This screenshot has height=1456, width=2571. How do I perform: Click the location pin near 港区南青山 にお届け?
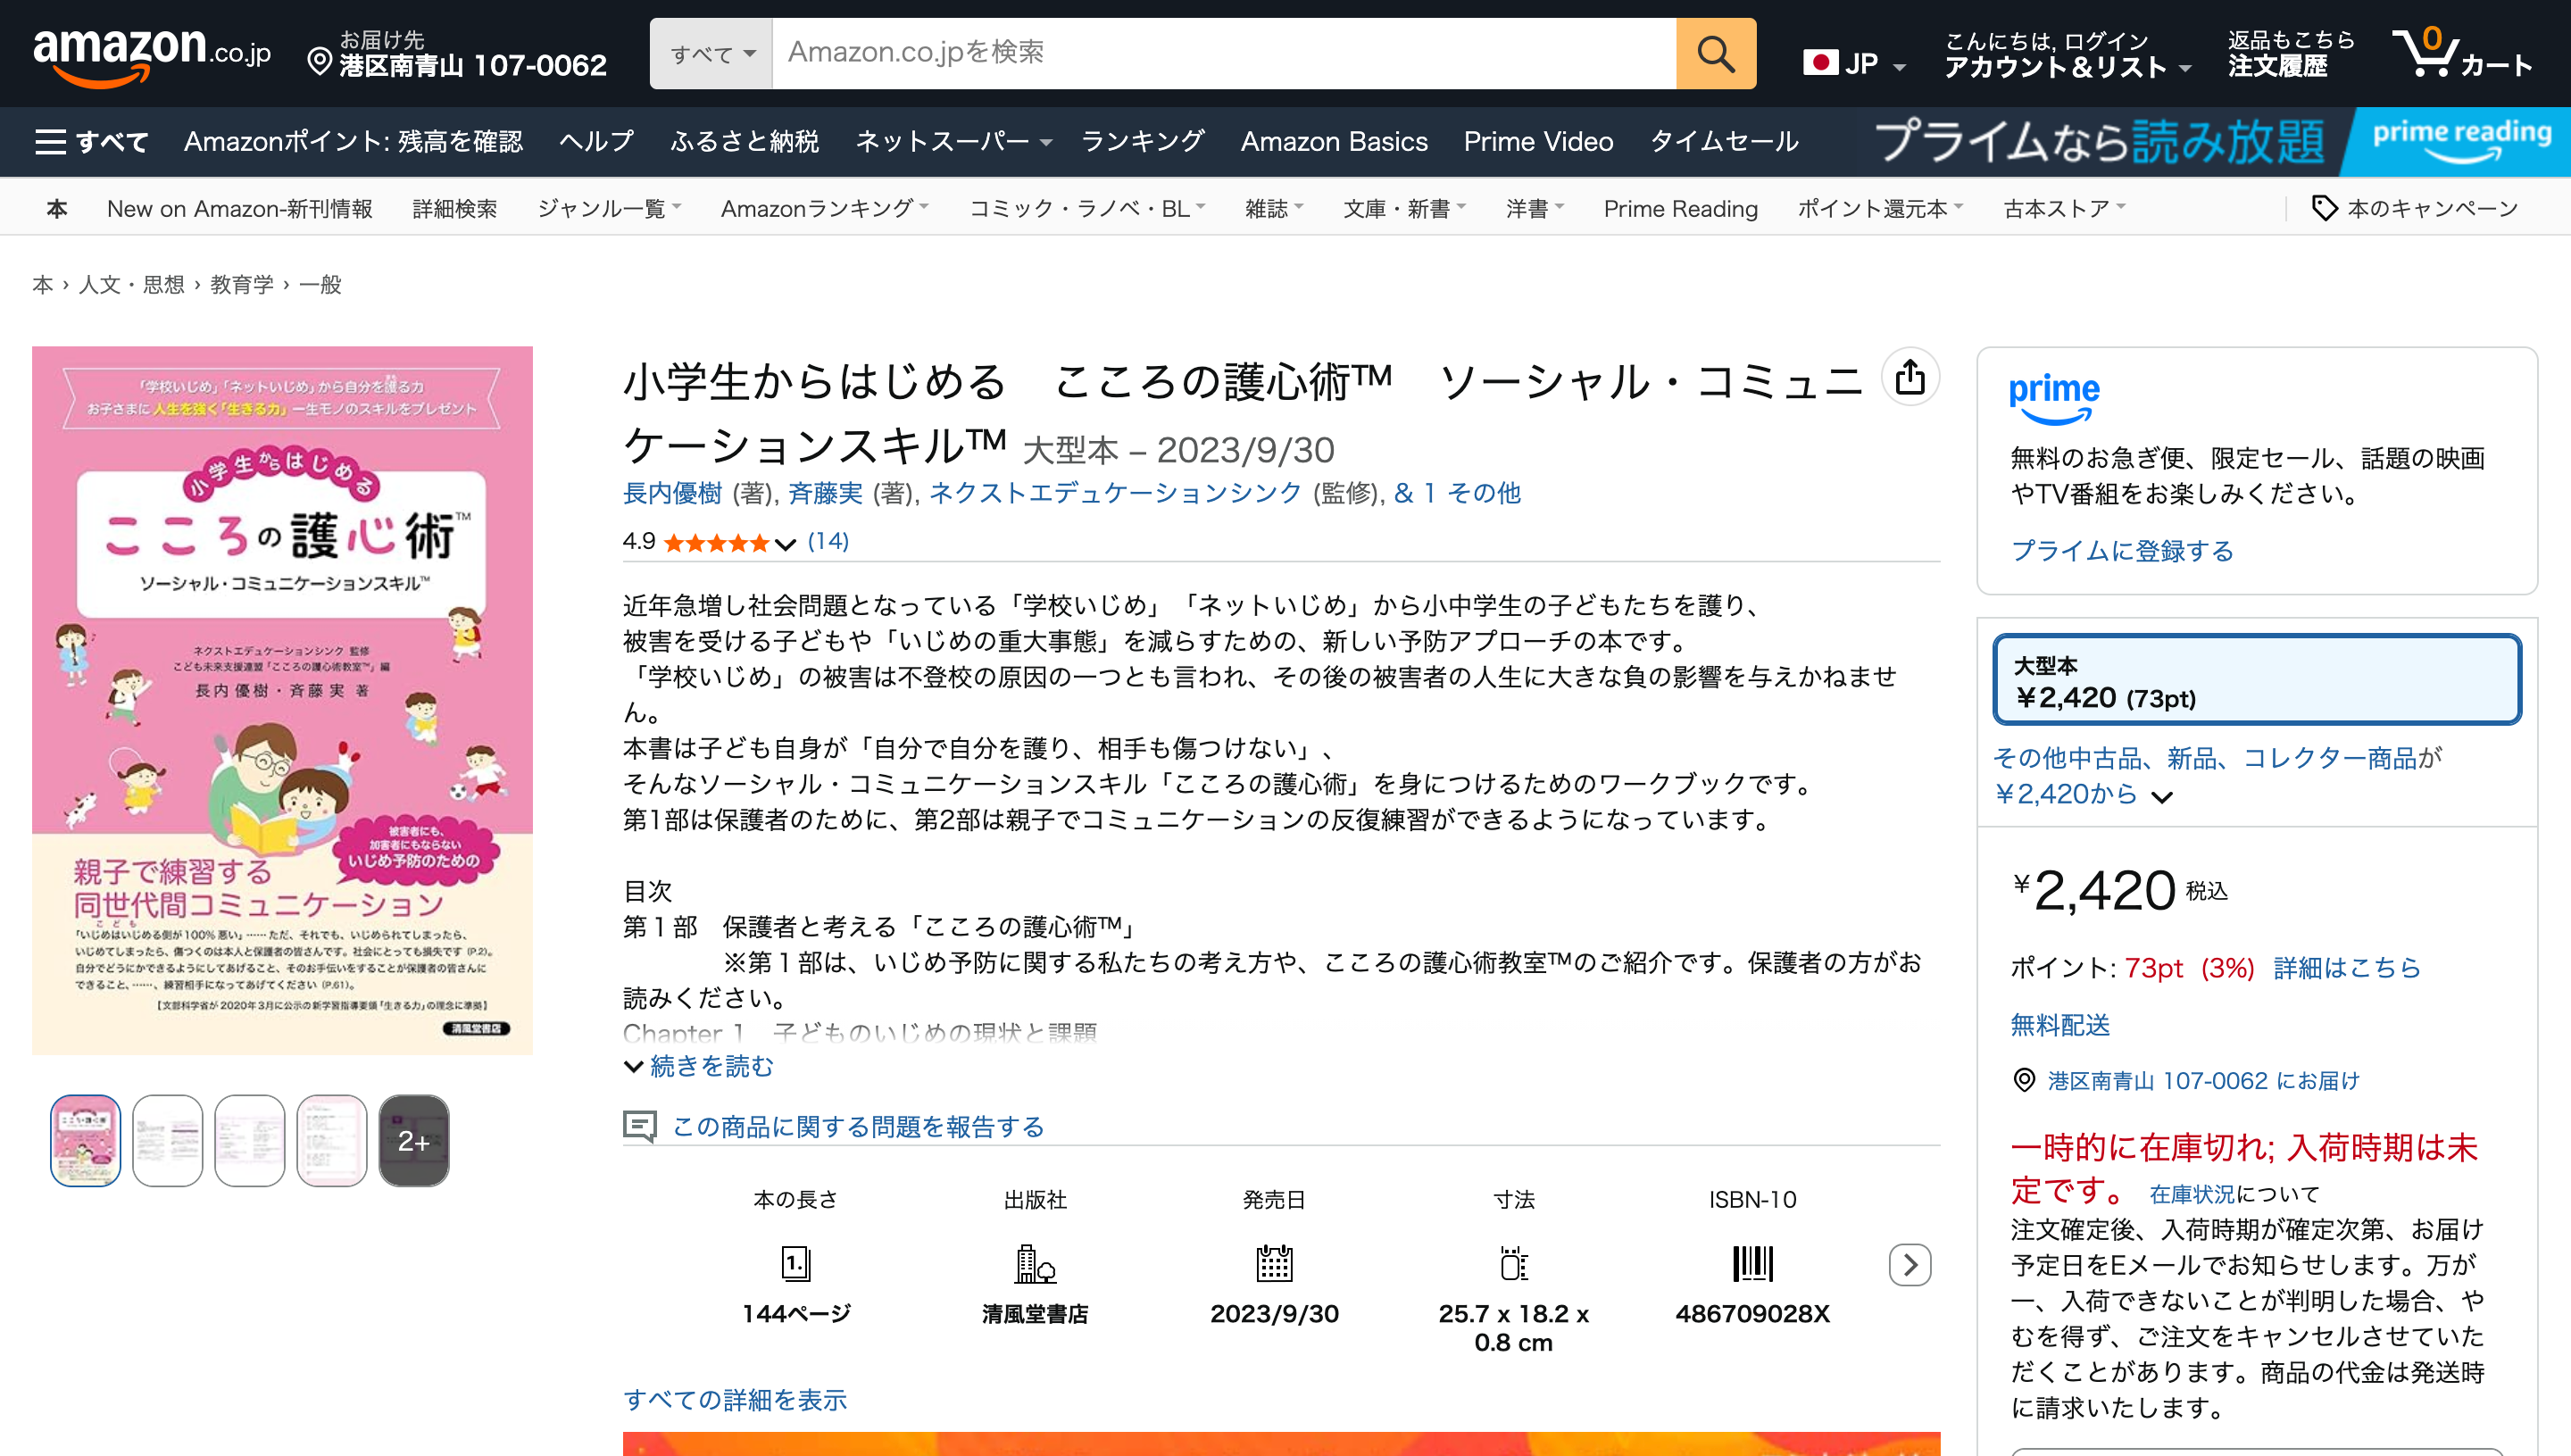[x=2024, y=1080]
